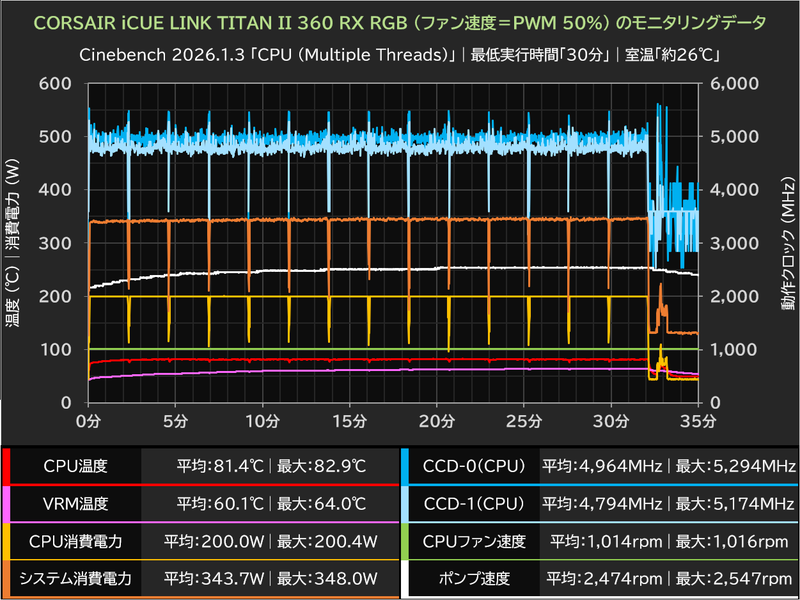Click the 10分 time axis label
Viewport: 800px width, 600px height.
tap(262, 421)
